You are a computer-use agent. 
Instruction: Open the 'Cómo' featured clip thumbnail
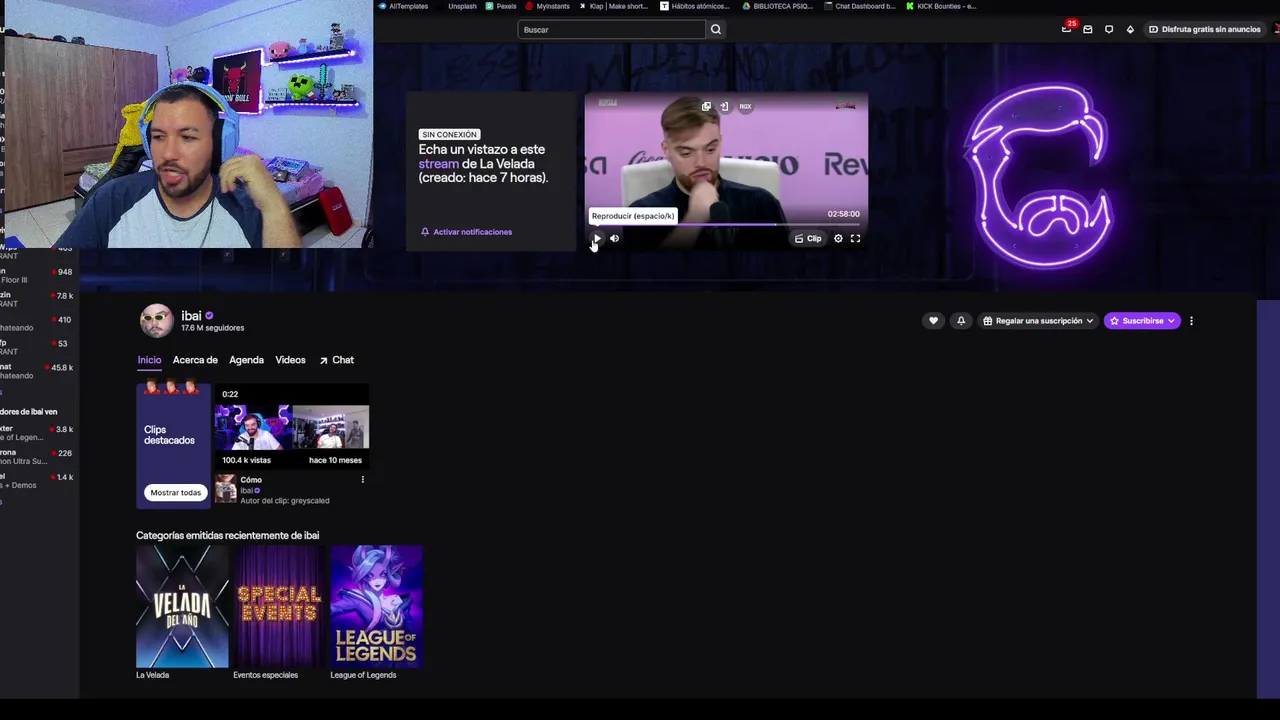point(291,427)
